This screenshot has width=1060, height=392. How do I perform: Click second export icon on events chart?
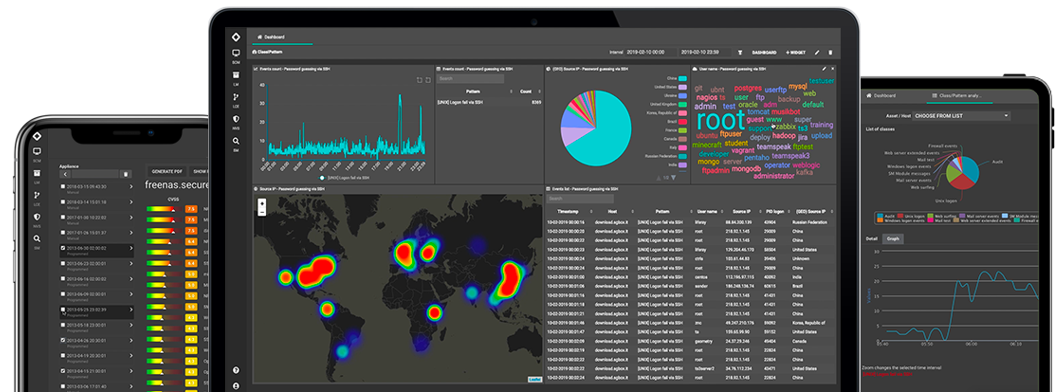[x=427, y=80]
